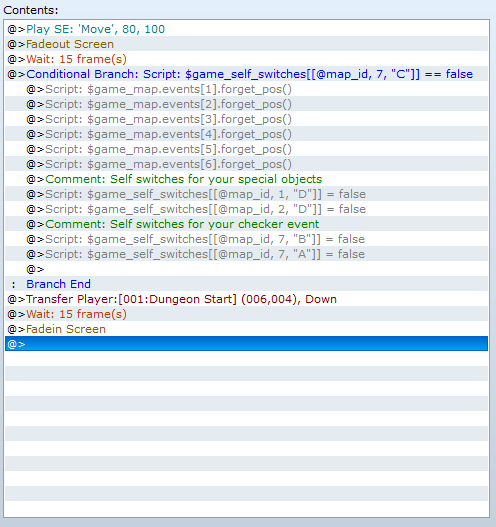496x527 pixels.
Task: Highlight the events[5].forget_pos() script line
Action: click(246, 149)
